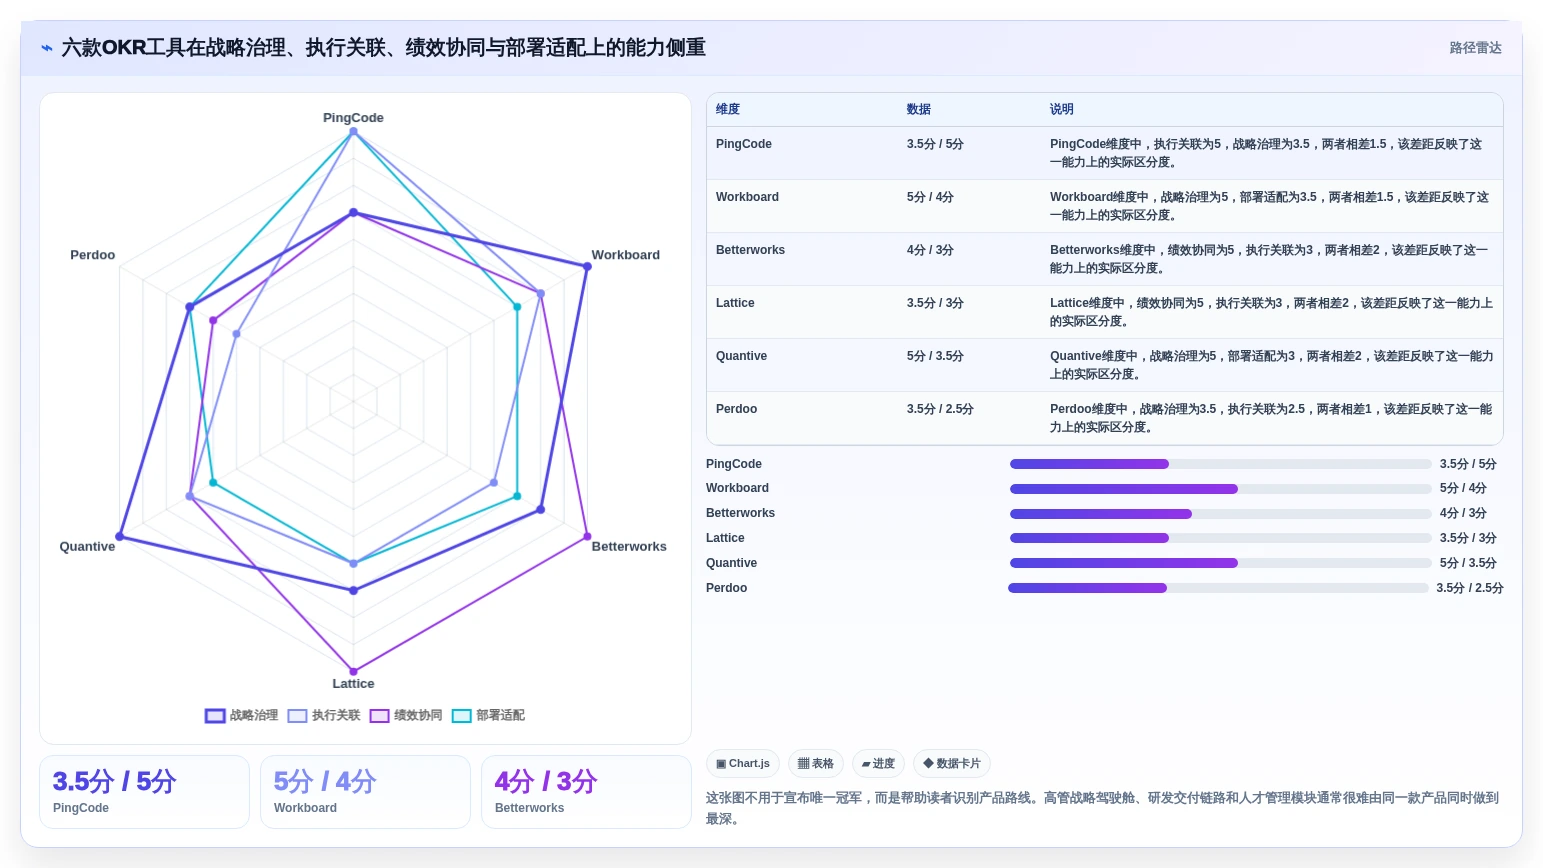Open the PingCode 3.5分 / 5分 summary card
The width and height of the screenshot is (1543, 868).
tap(144, 792)
